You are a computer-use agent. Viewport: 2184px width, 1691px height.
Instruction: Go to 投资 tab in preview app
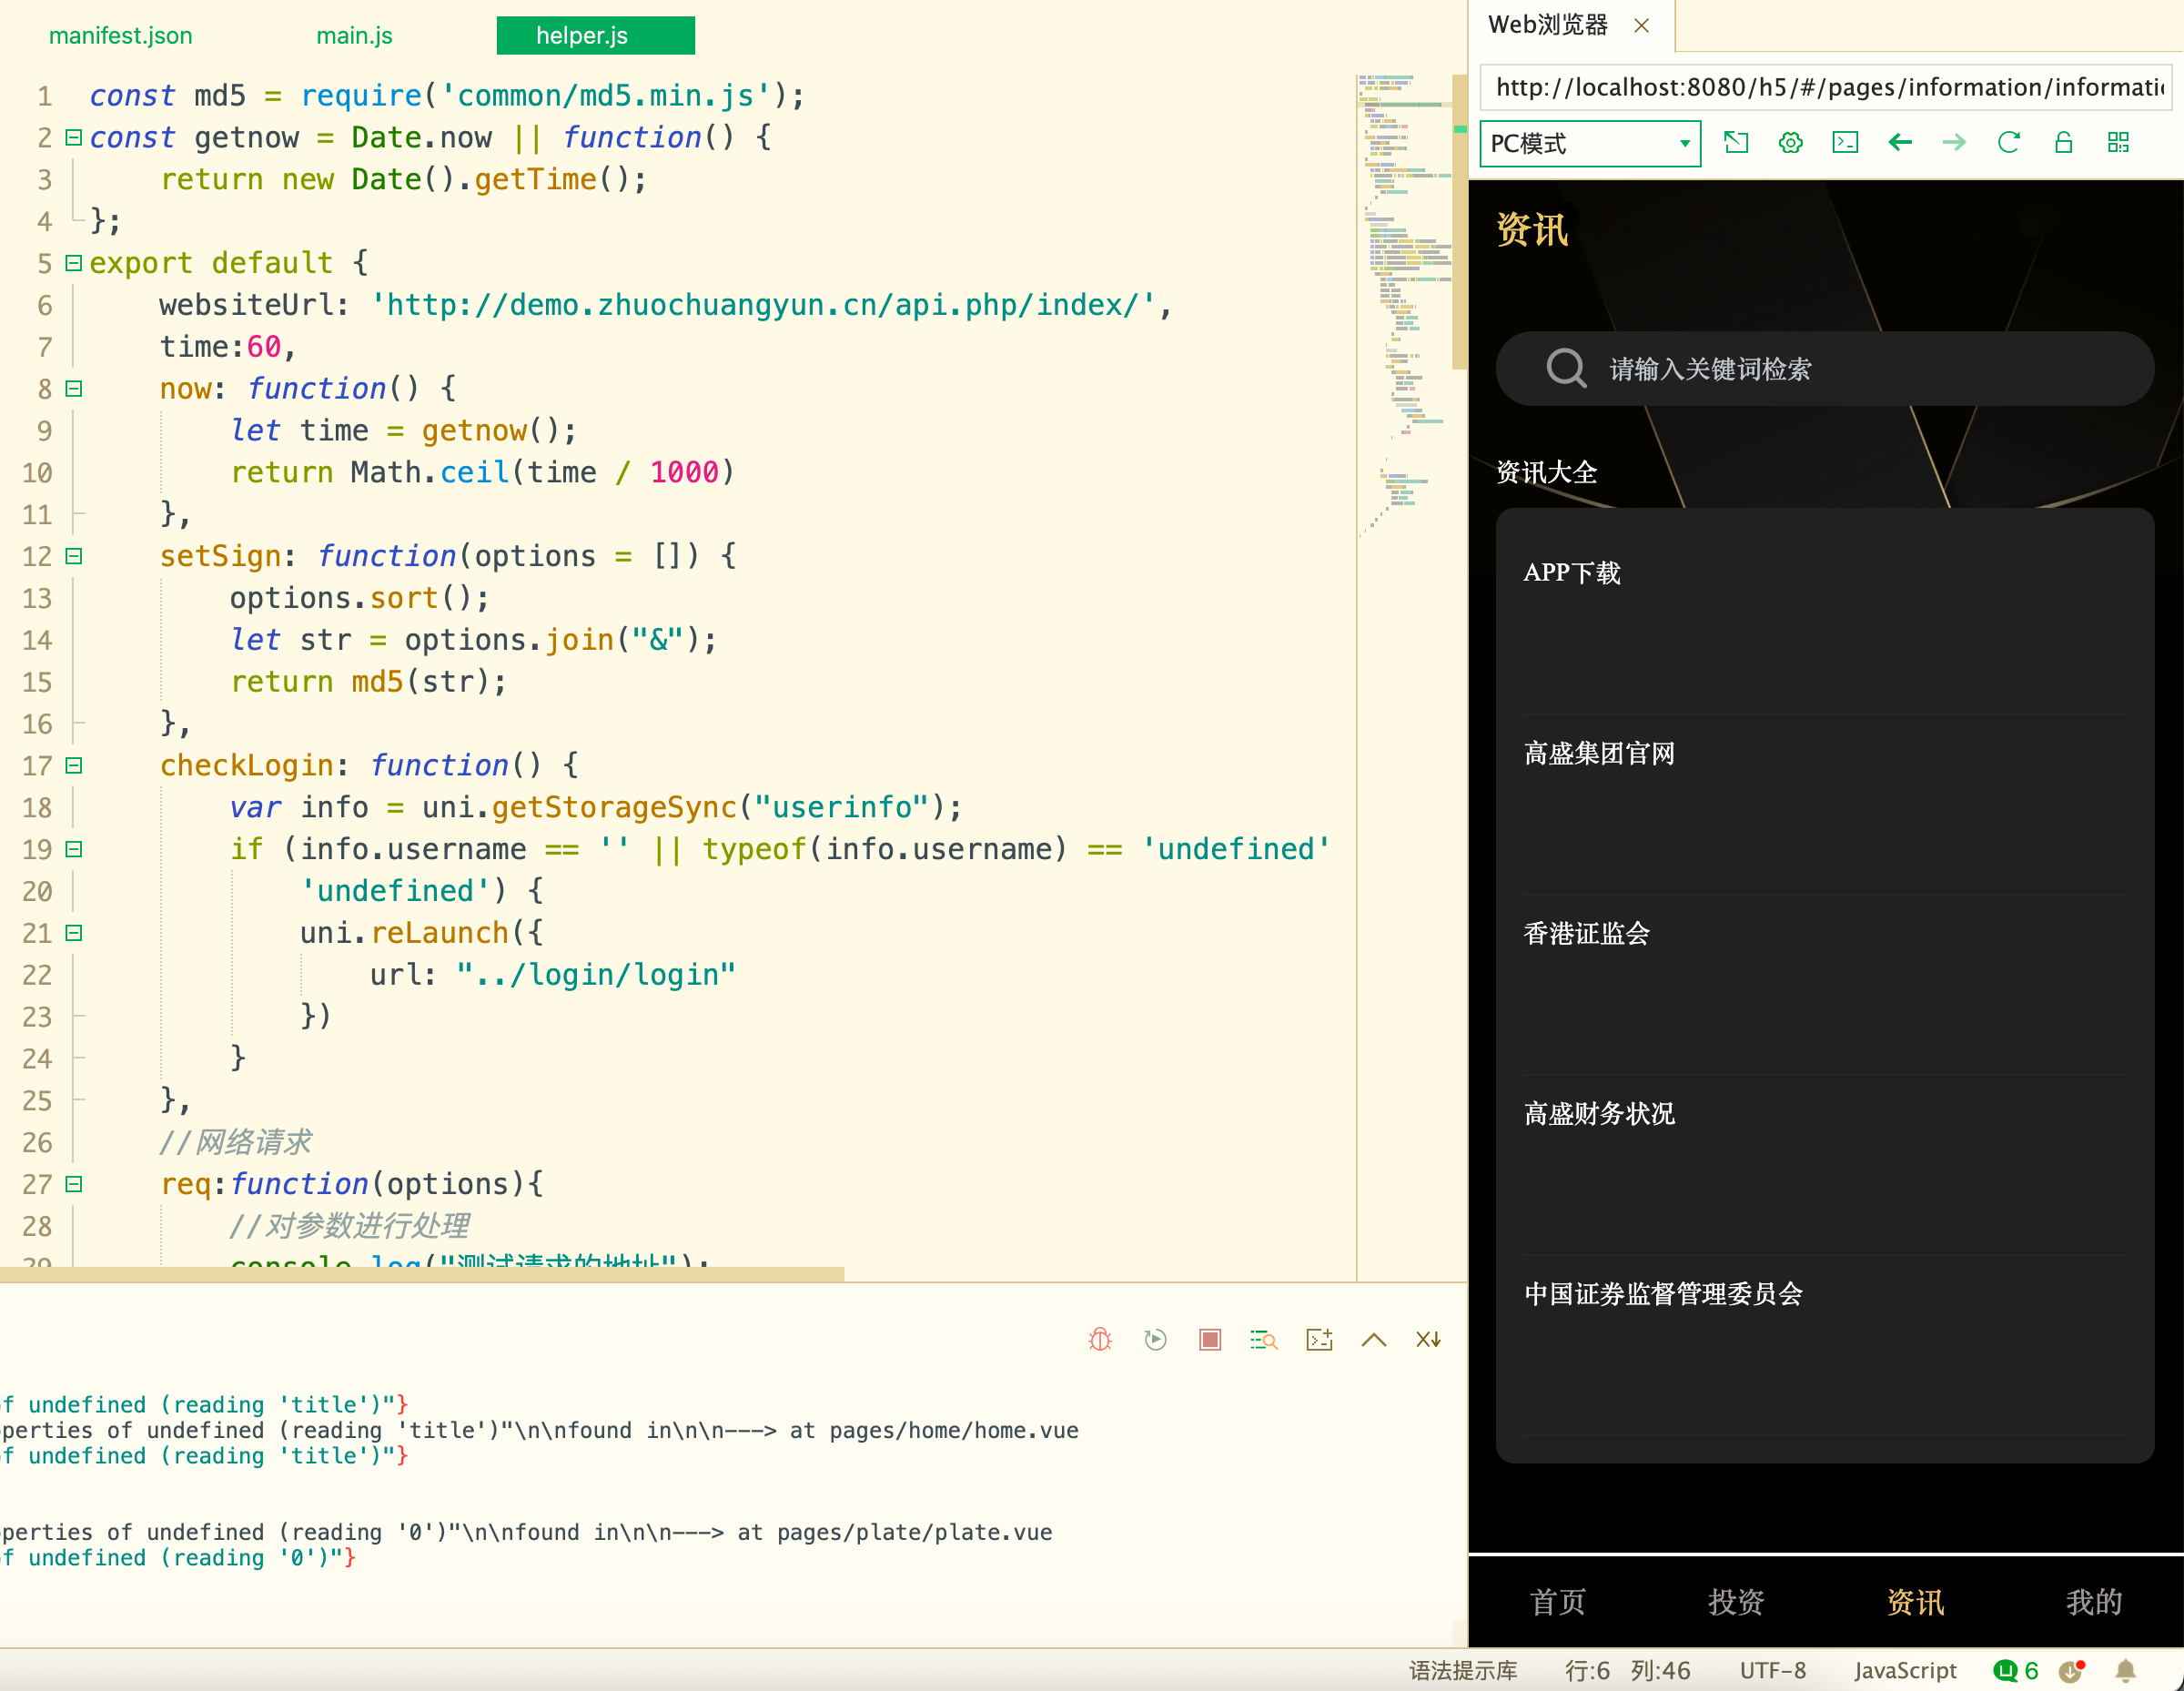pyautogui.click(x=1736, y=1601)
